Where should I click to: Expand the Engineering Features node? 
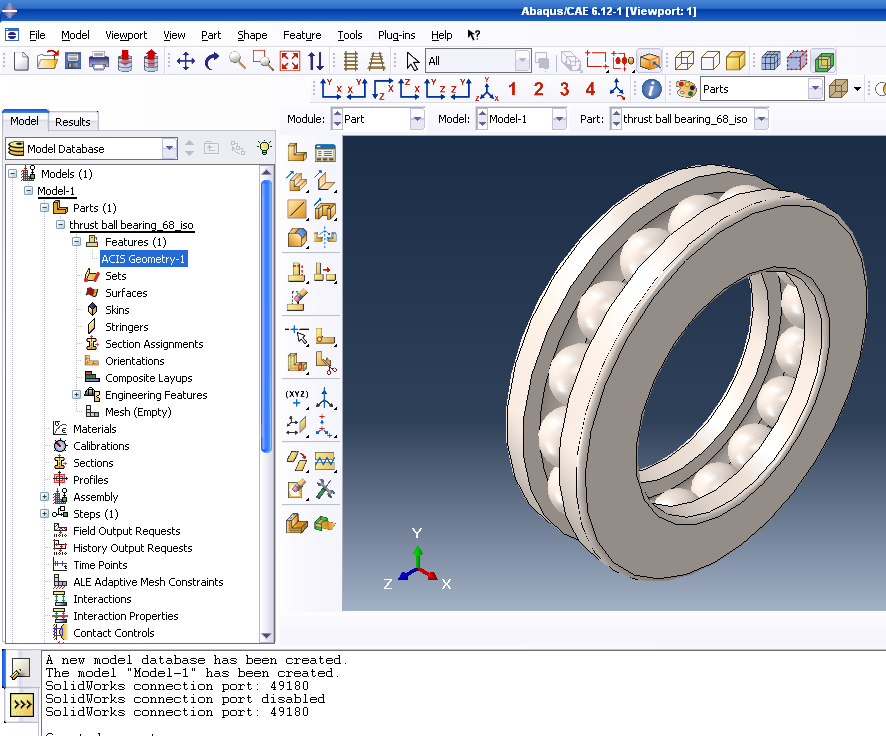[76, 395]
